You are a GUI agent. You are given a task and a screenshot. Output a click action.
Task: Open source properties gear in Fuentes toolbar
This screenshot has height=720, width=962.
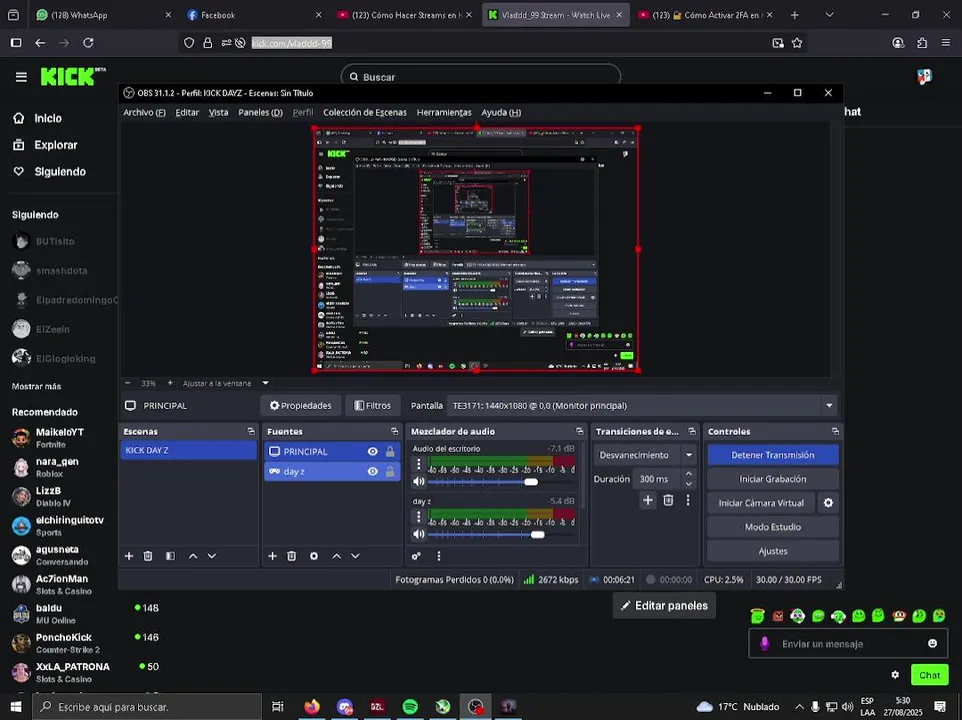coord(314,556)
